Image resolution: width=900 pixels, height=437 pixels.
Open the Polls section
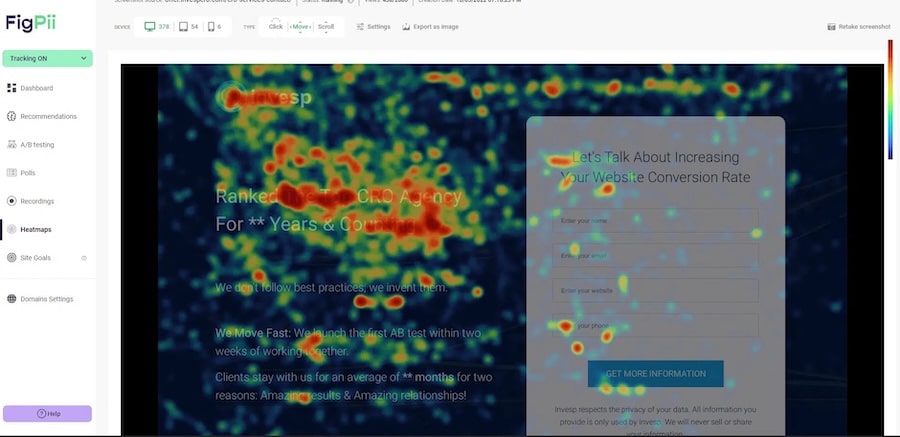(30, 172)
